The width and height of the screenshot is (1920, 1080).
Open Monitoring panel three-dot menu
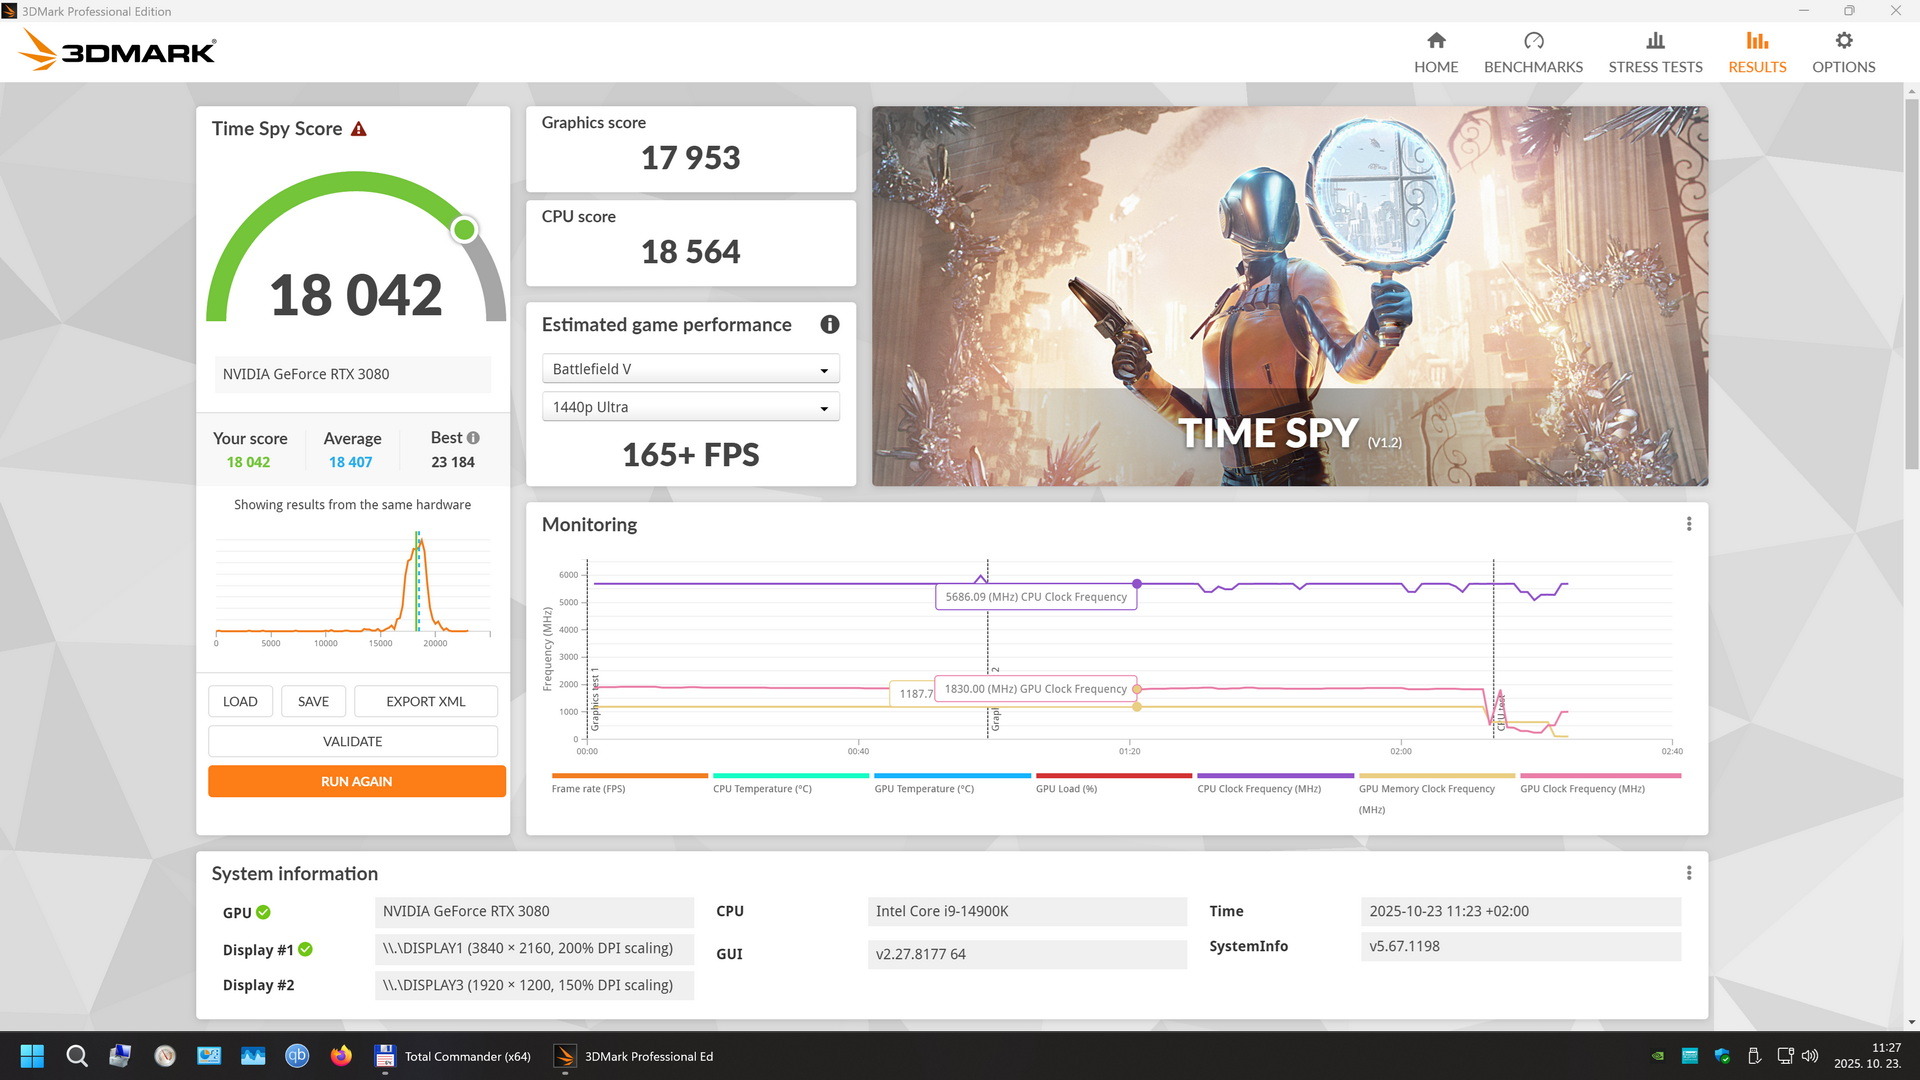1689,524
